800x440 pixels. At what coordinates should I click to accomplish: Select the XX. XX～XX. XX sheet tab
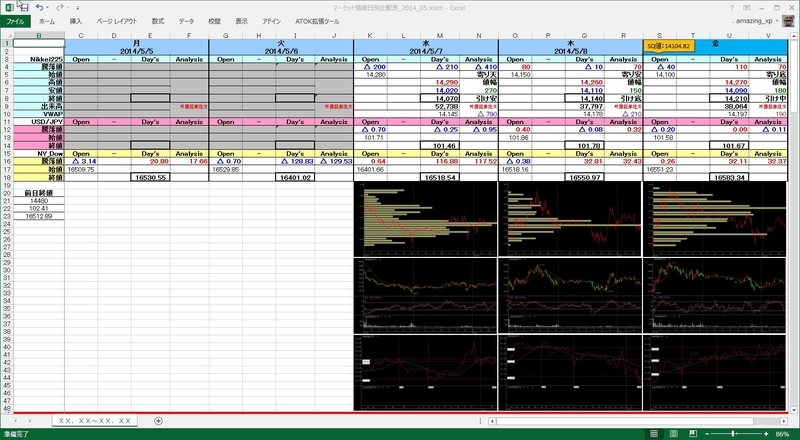click(x=95, y=421)
